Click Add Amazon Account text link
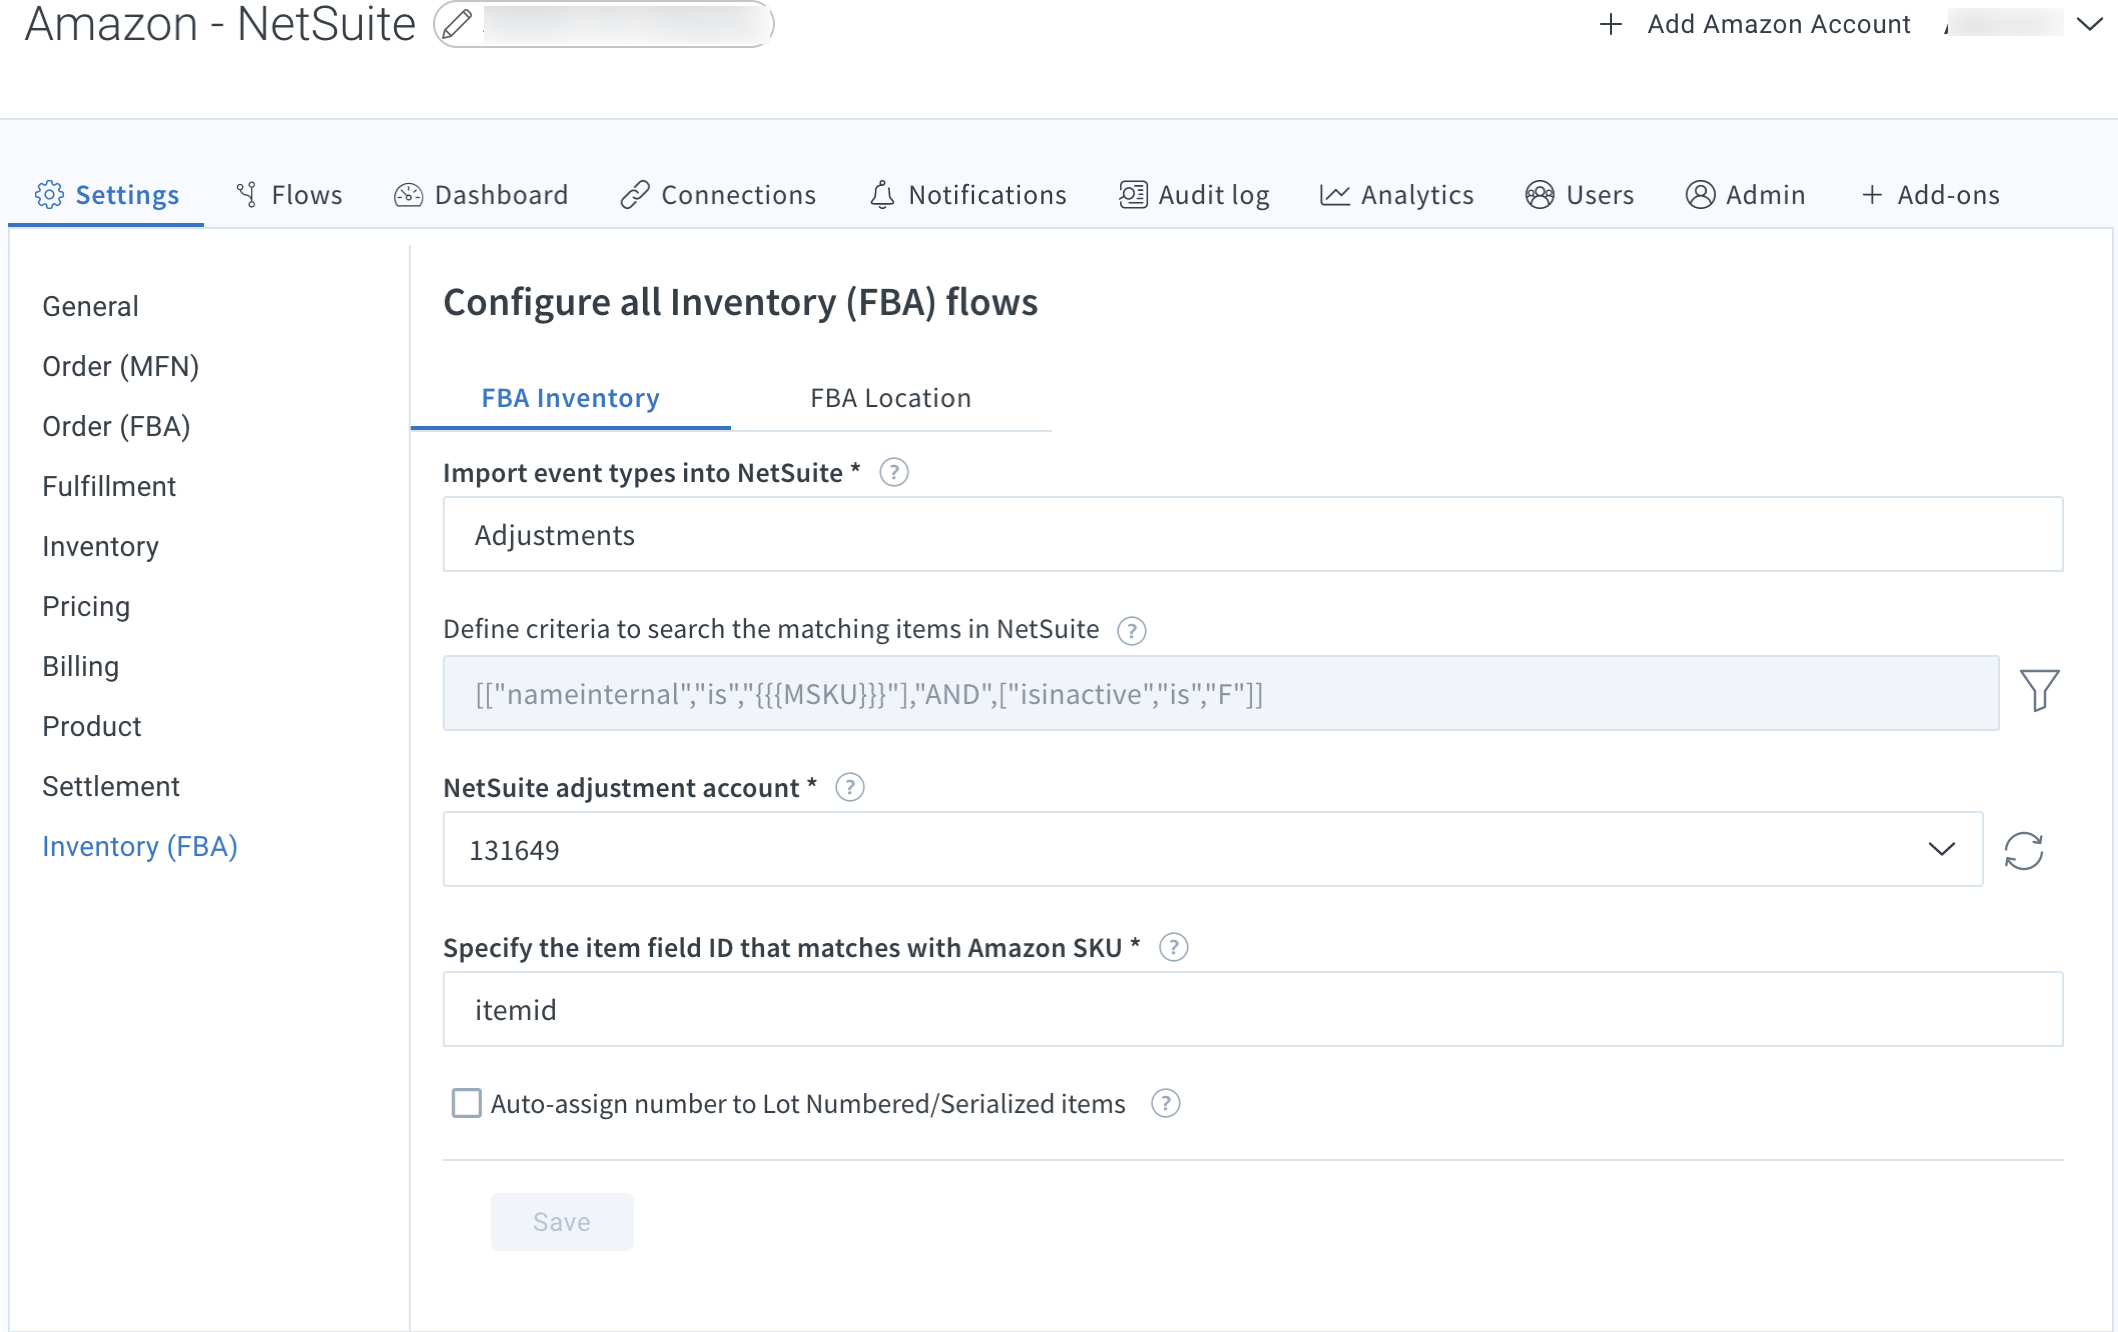Screen dimensions: 2118x1332 [1778, 24]
